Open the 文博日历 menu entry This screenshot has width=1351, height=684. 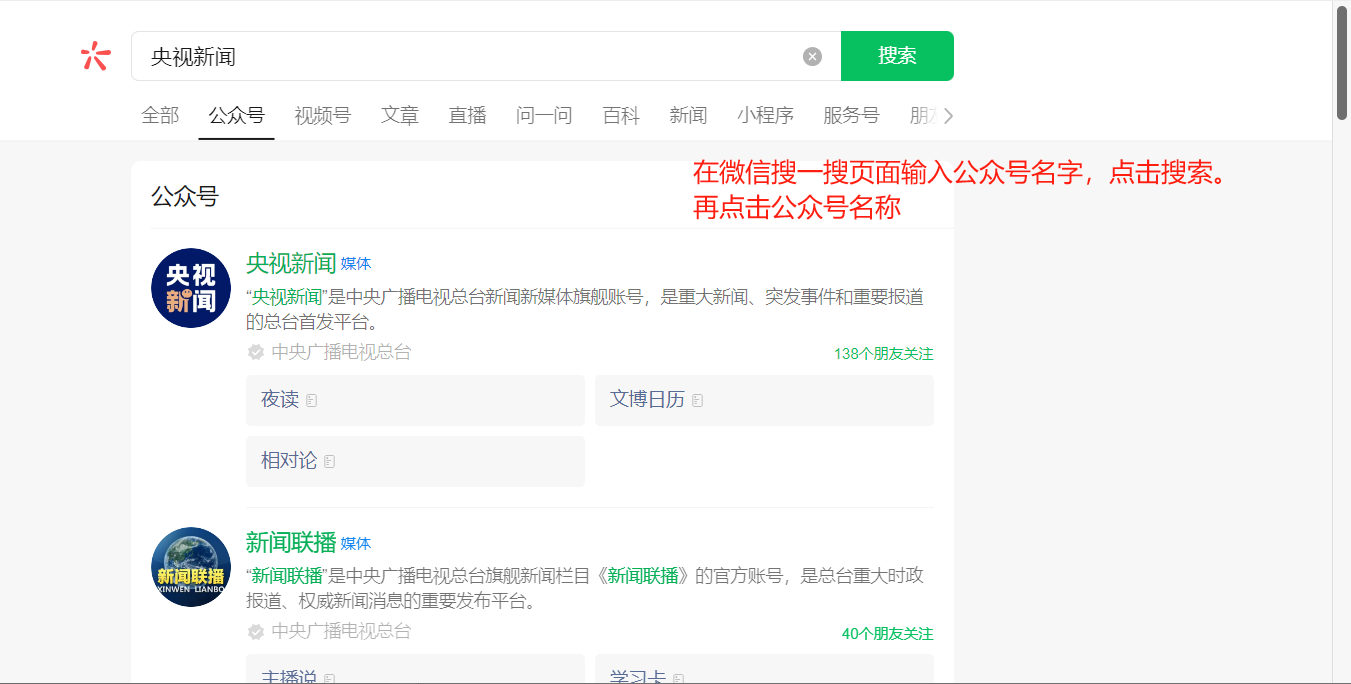tap(647, 400)
